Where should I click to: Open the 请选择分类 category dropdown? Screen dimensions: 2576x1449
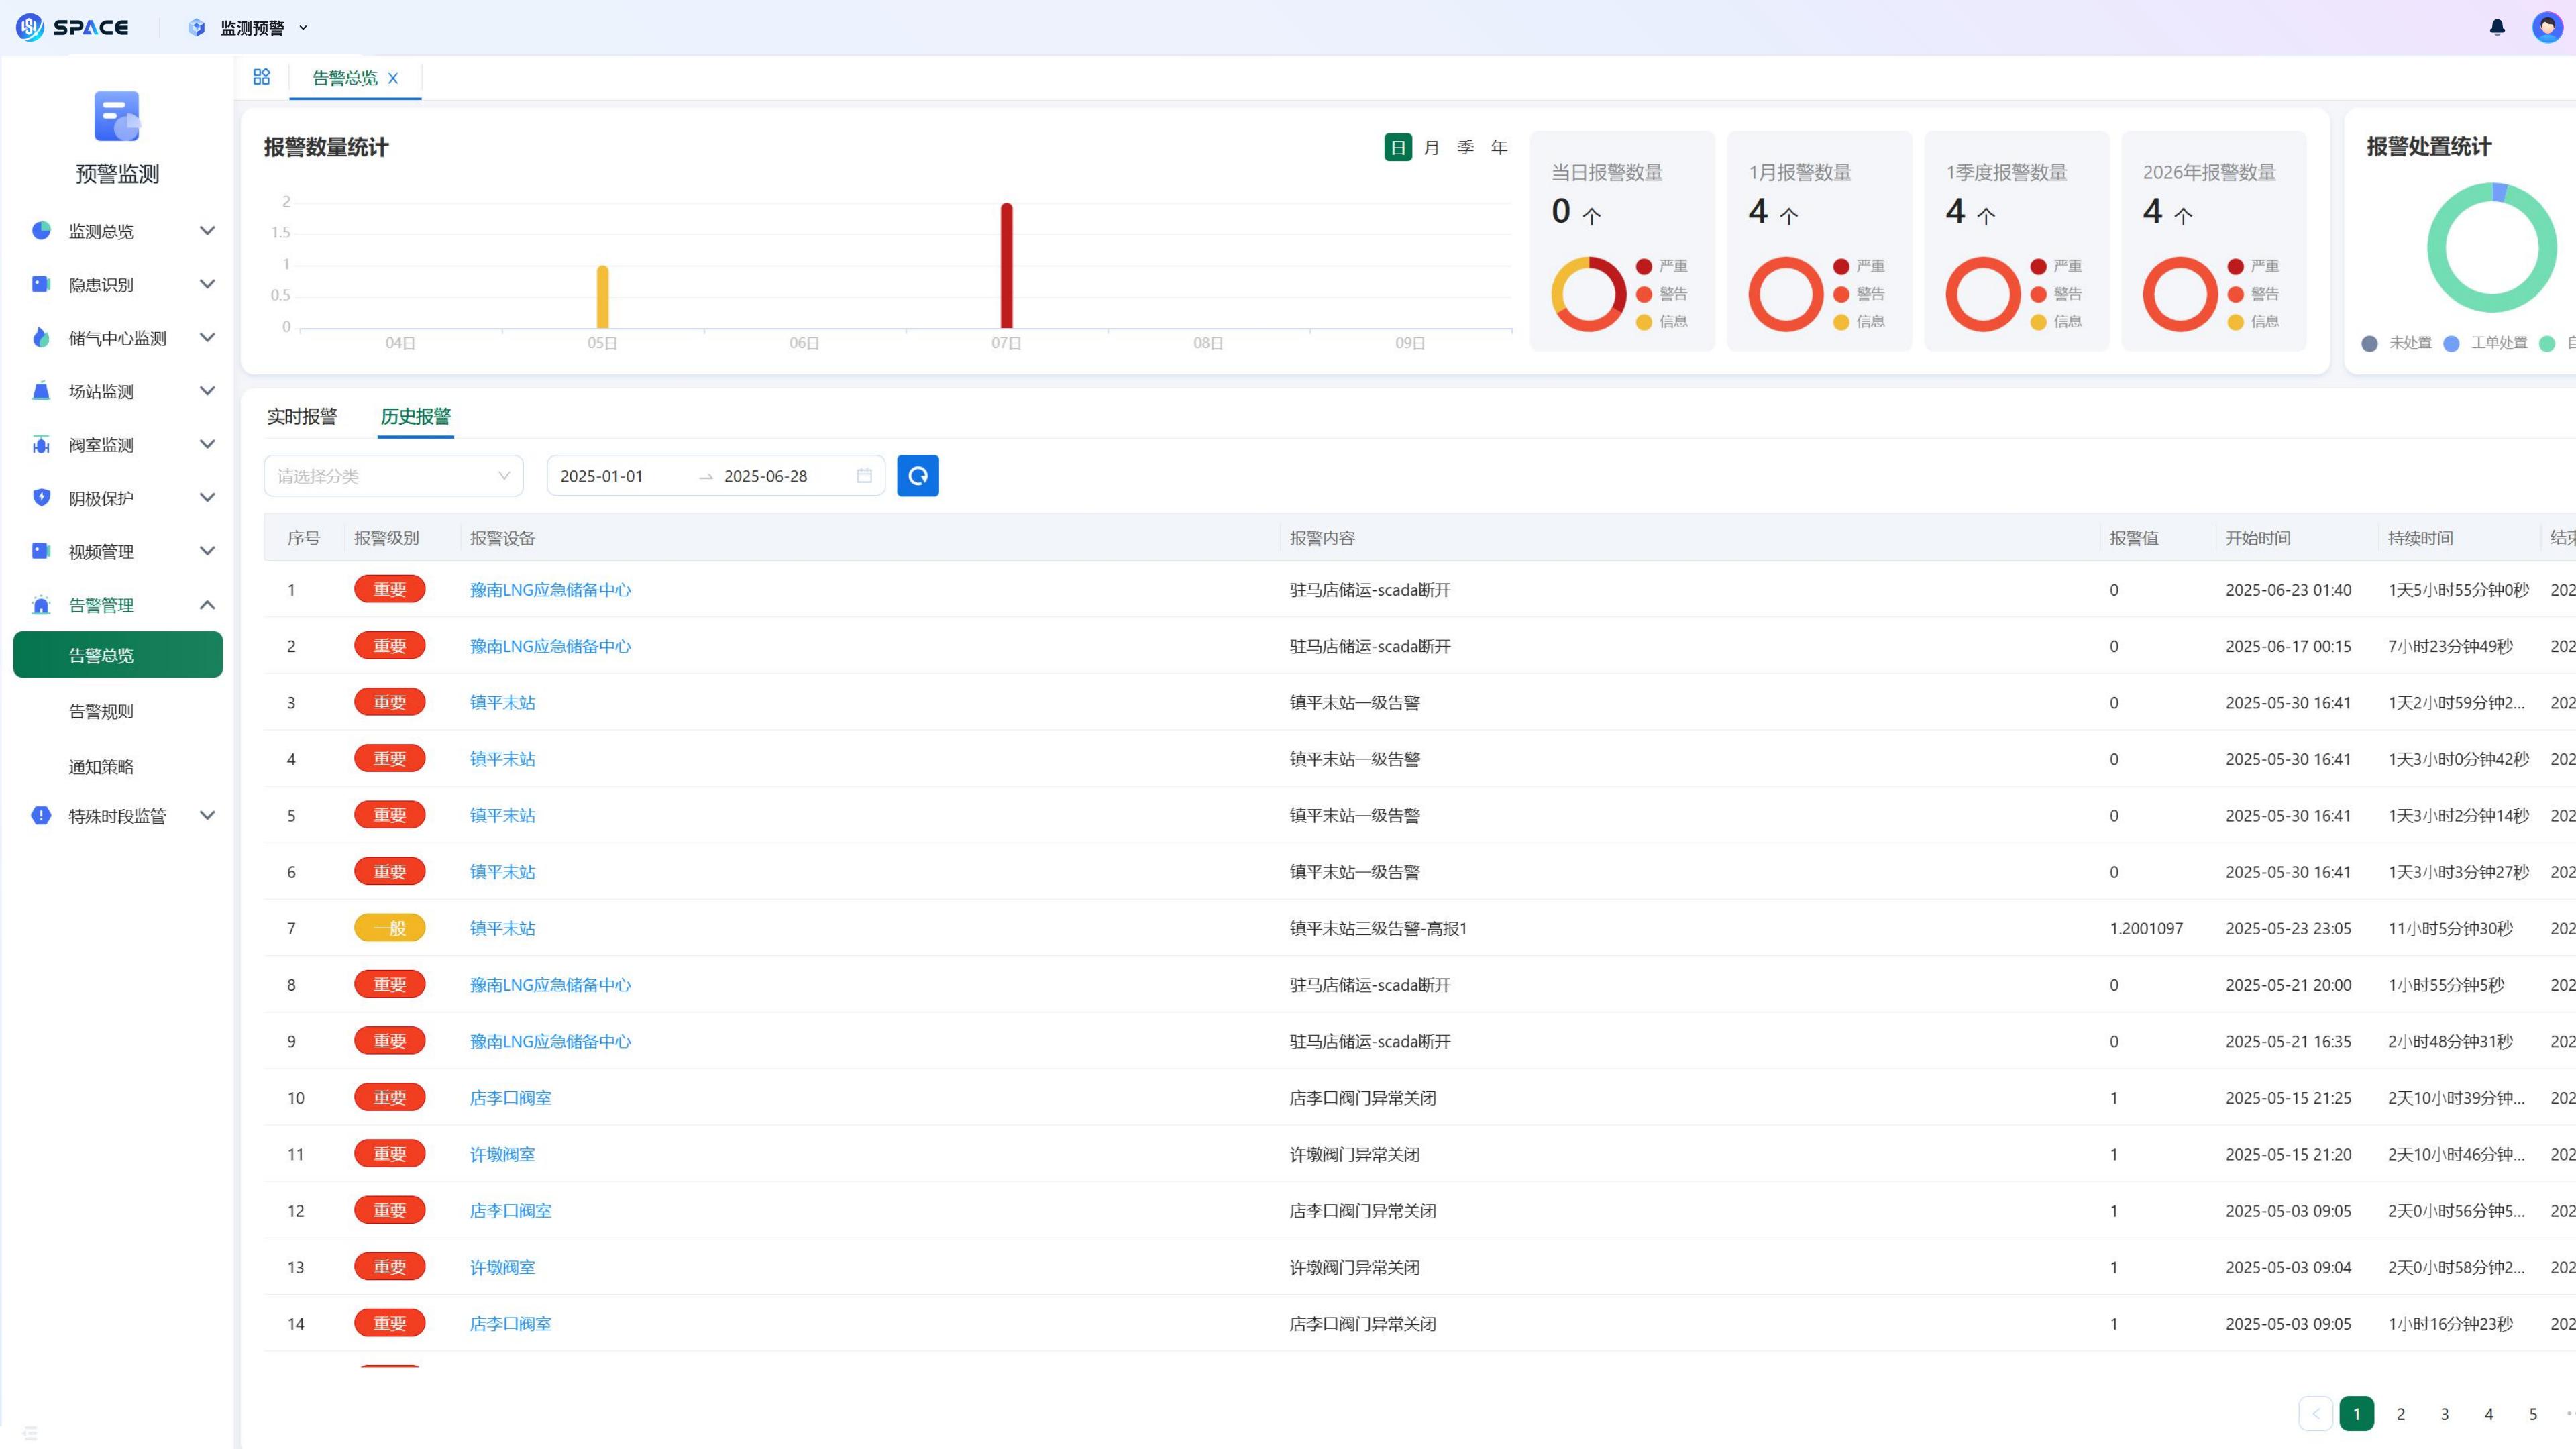(x=393, y=476)
